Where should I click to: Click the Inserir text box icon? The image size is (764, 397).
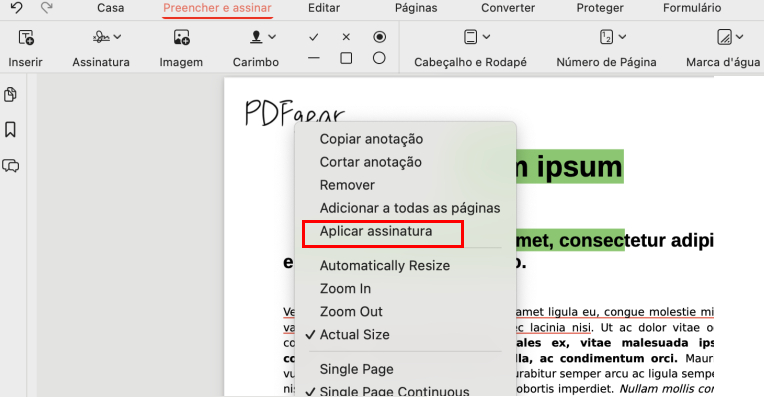coord(26,38)
